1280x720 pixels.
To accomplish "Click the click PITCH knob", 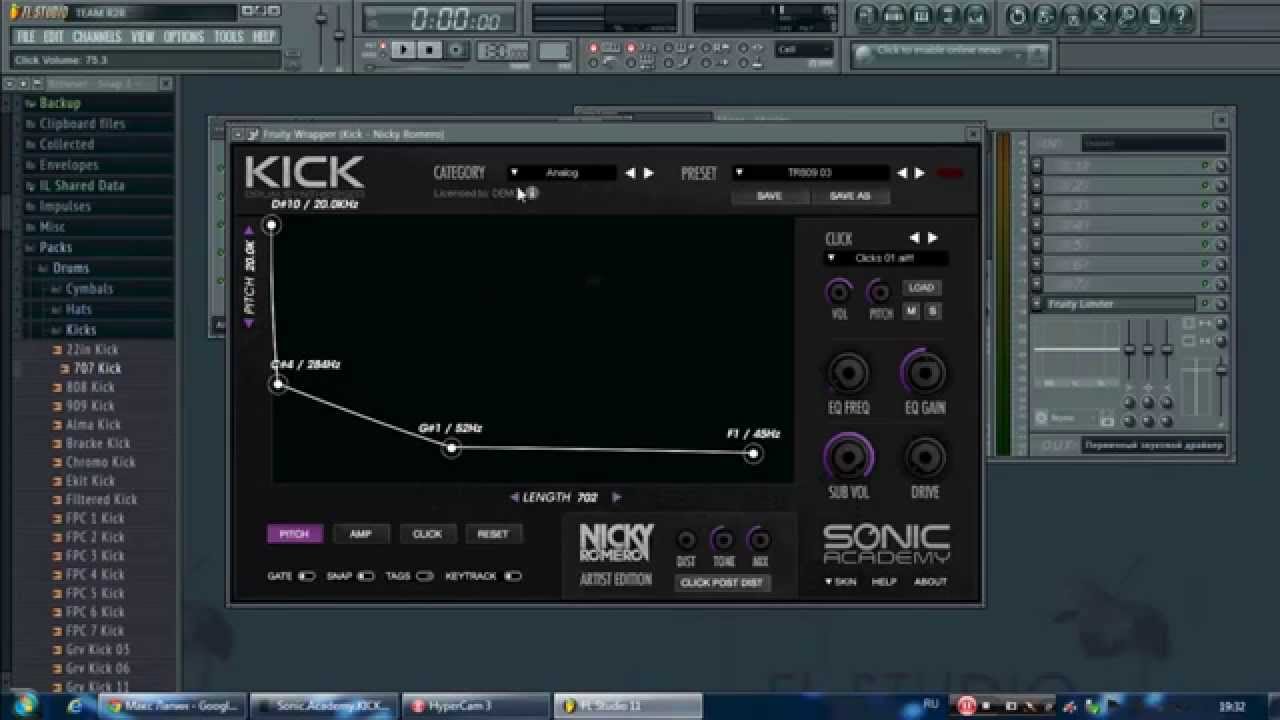I will click(x=879, y=292).
